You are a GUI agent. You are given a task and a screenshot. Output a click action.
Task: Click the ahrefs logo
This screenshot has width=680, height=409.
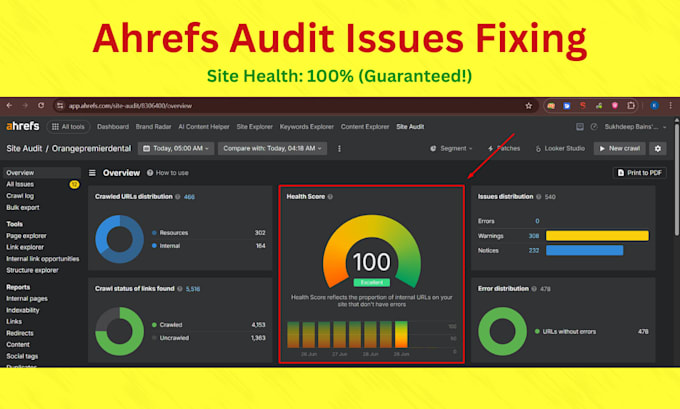pos(23,126)
